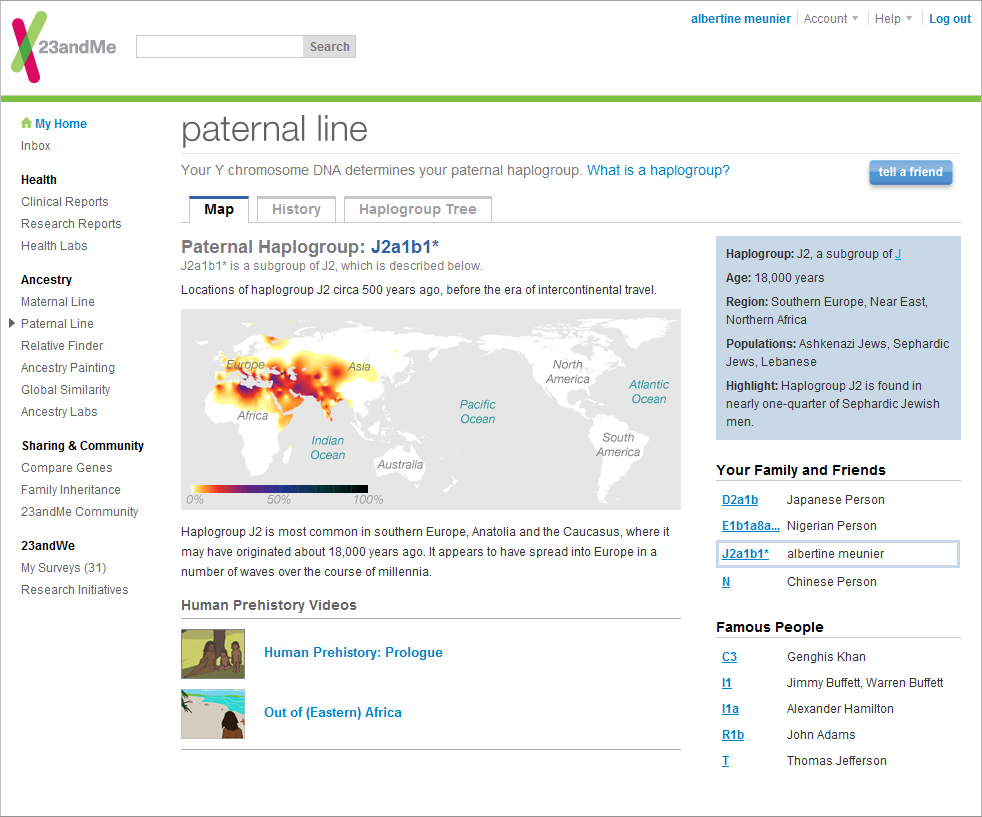Click the J2a1b1* heading in Paternal Haplogroup title
Viewport: 982px width, 817px height.
[405, 247]
